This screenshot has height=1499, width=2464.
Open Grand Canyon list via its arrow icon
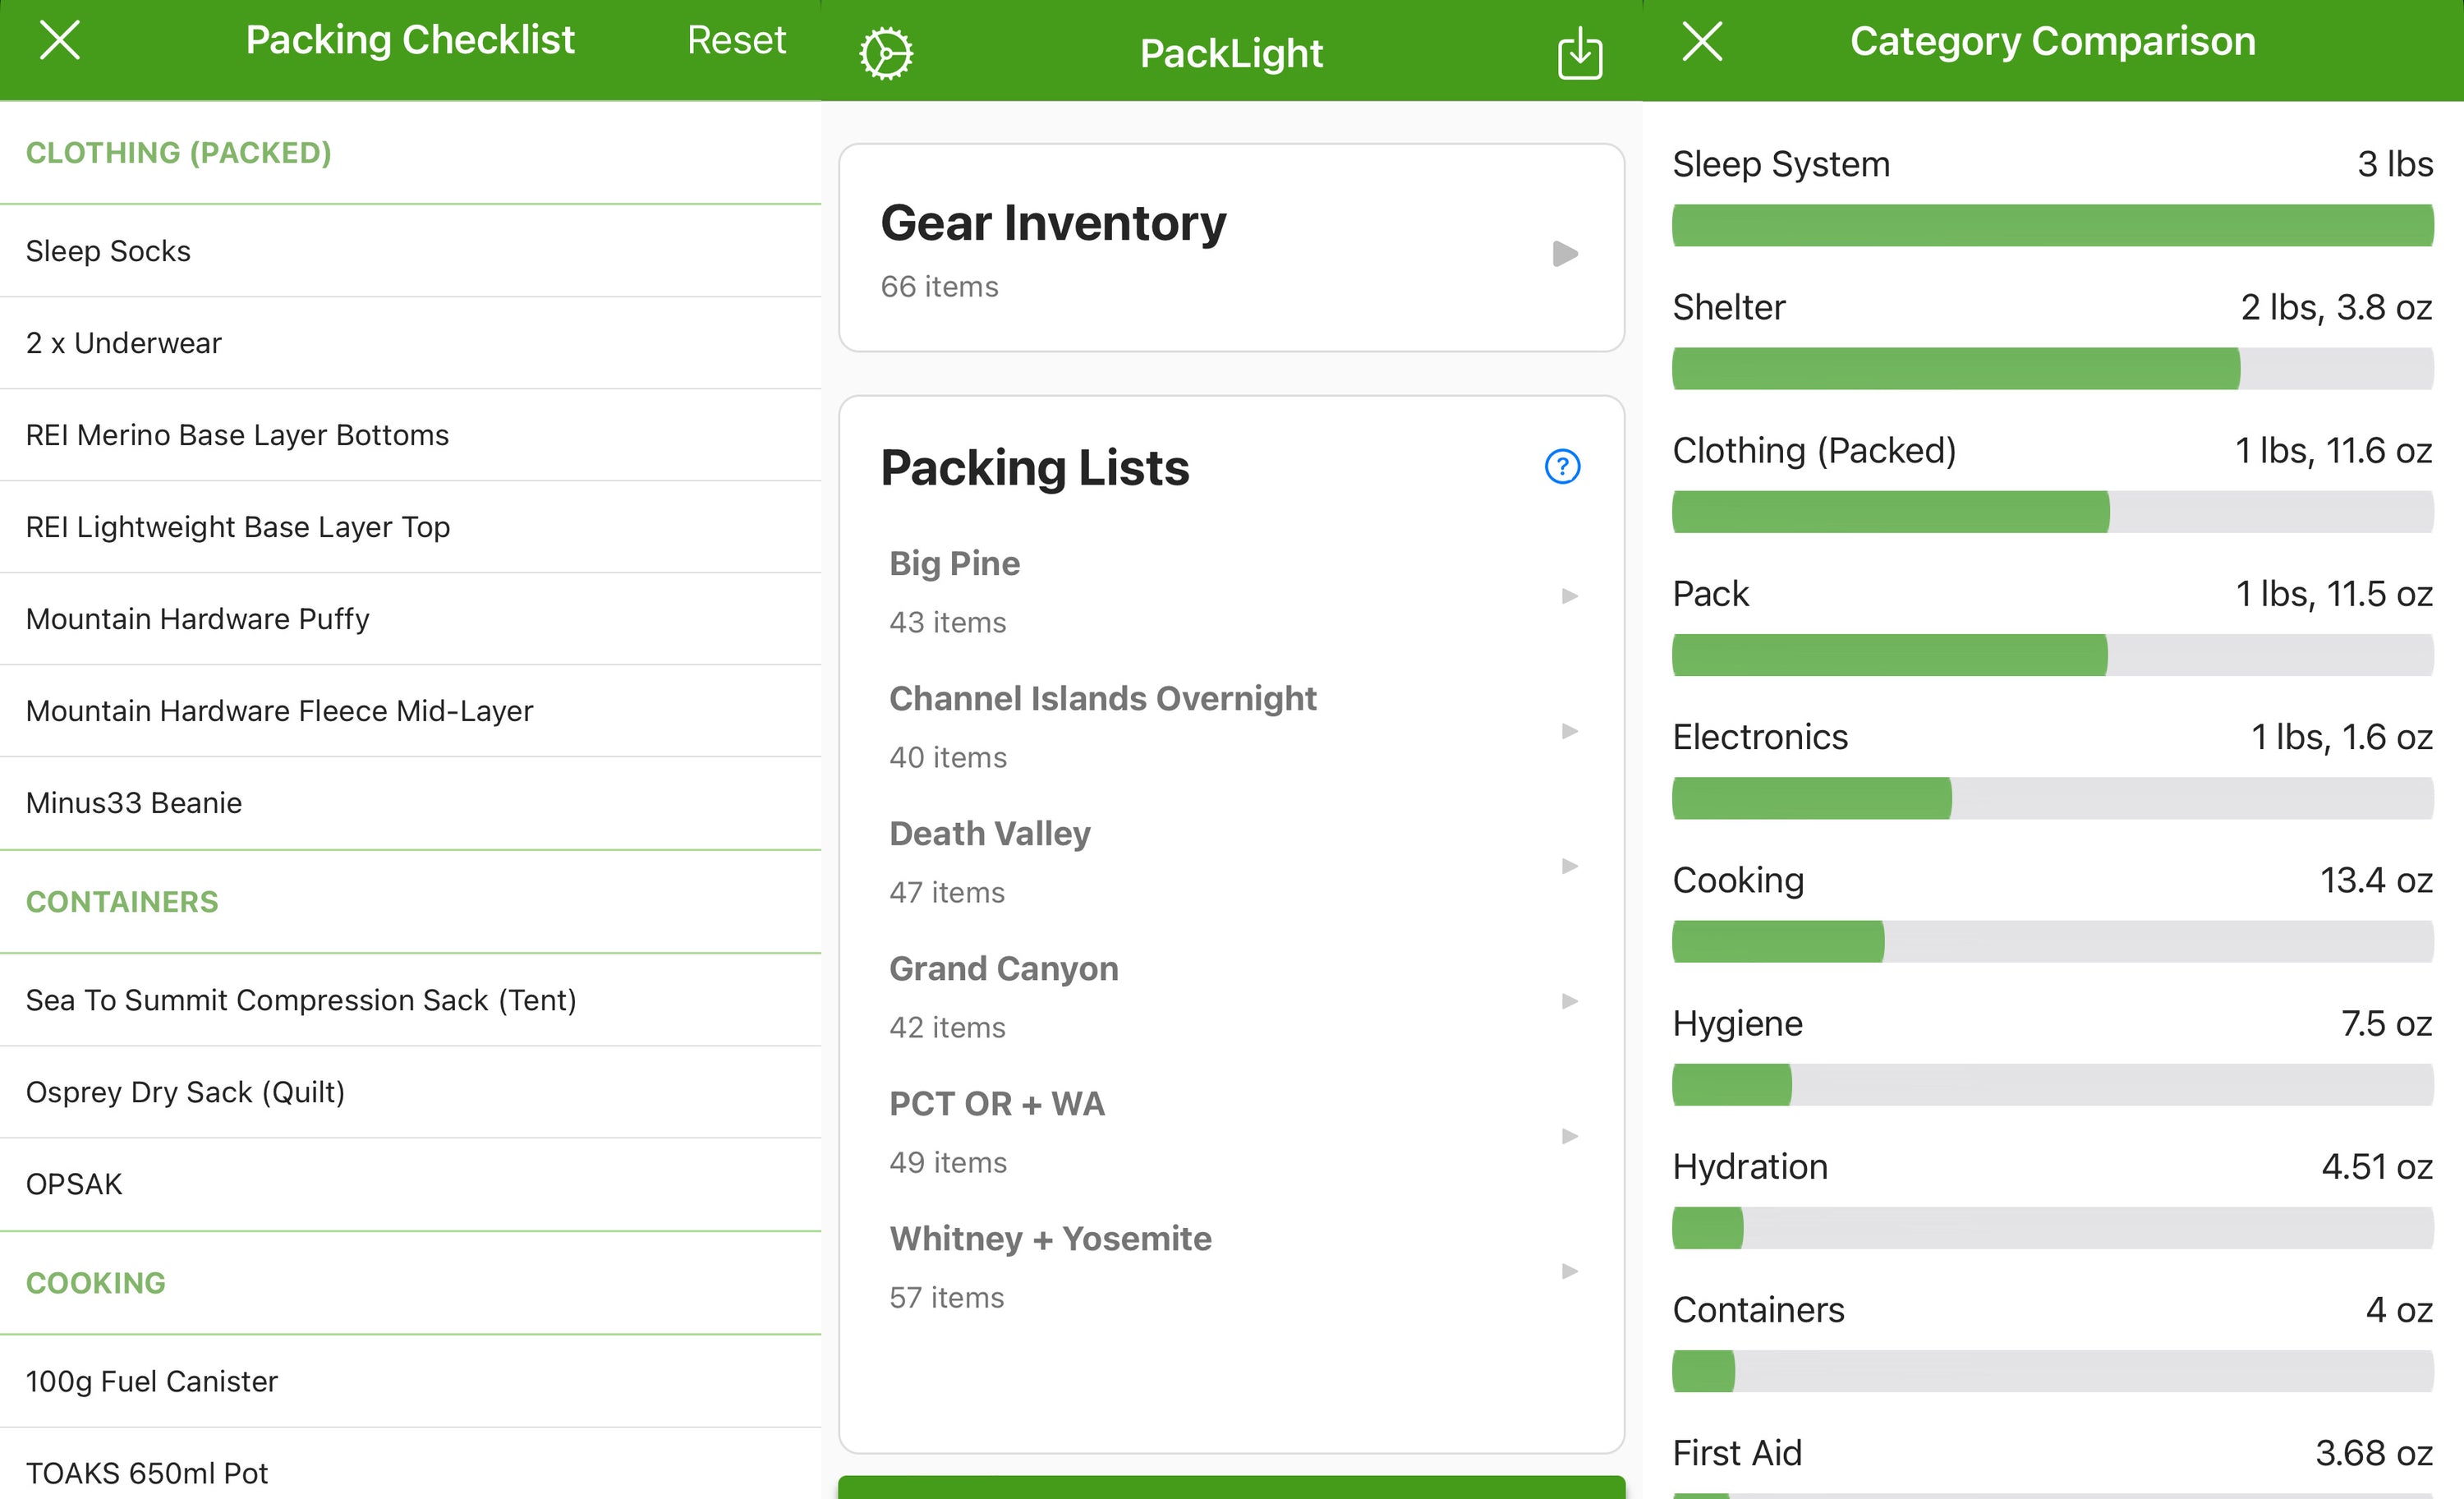[1569, 1000]
